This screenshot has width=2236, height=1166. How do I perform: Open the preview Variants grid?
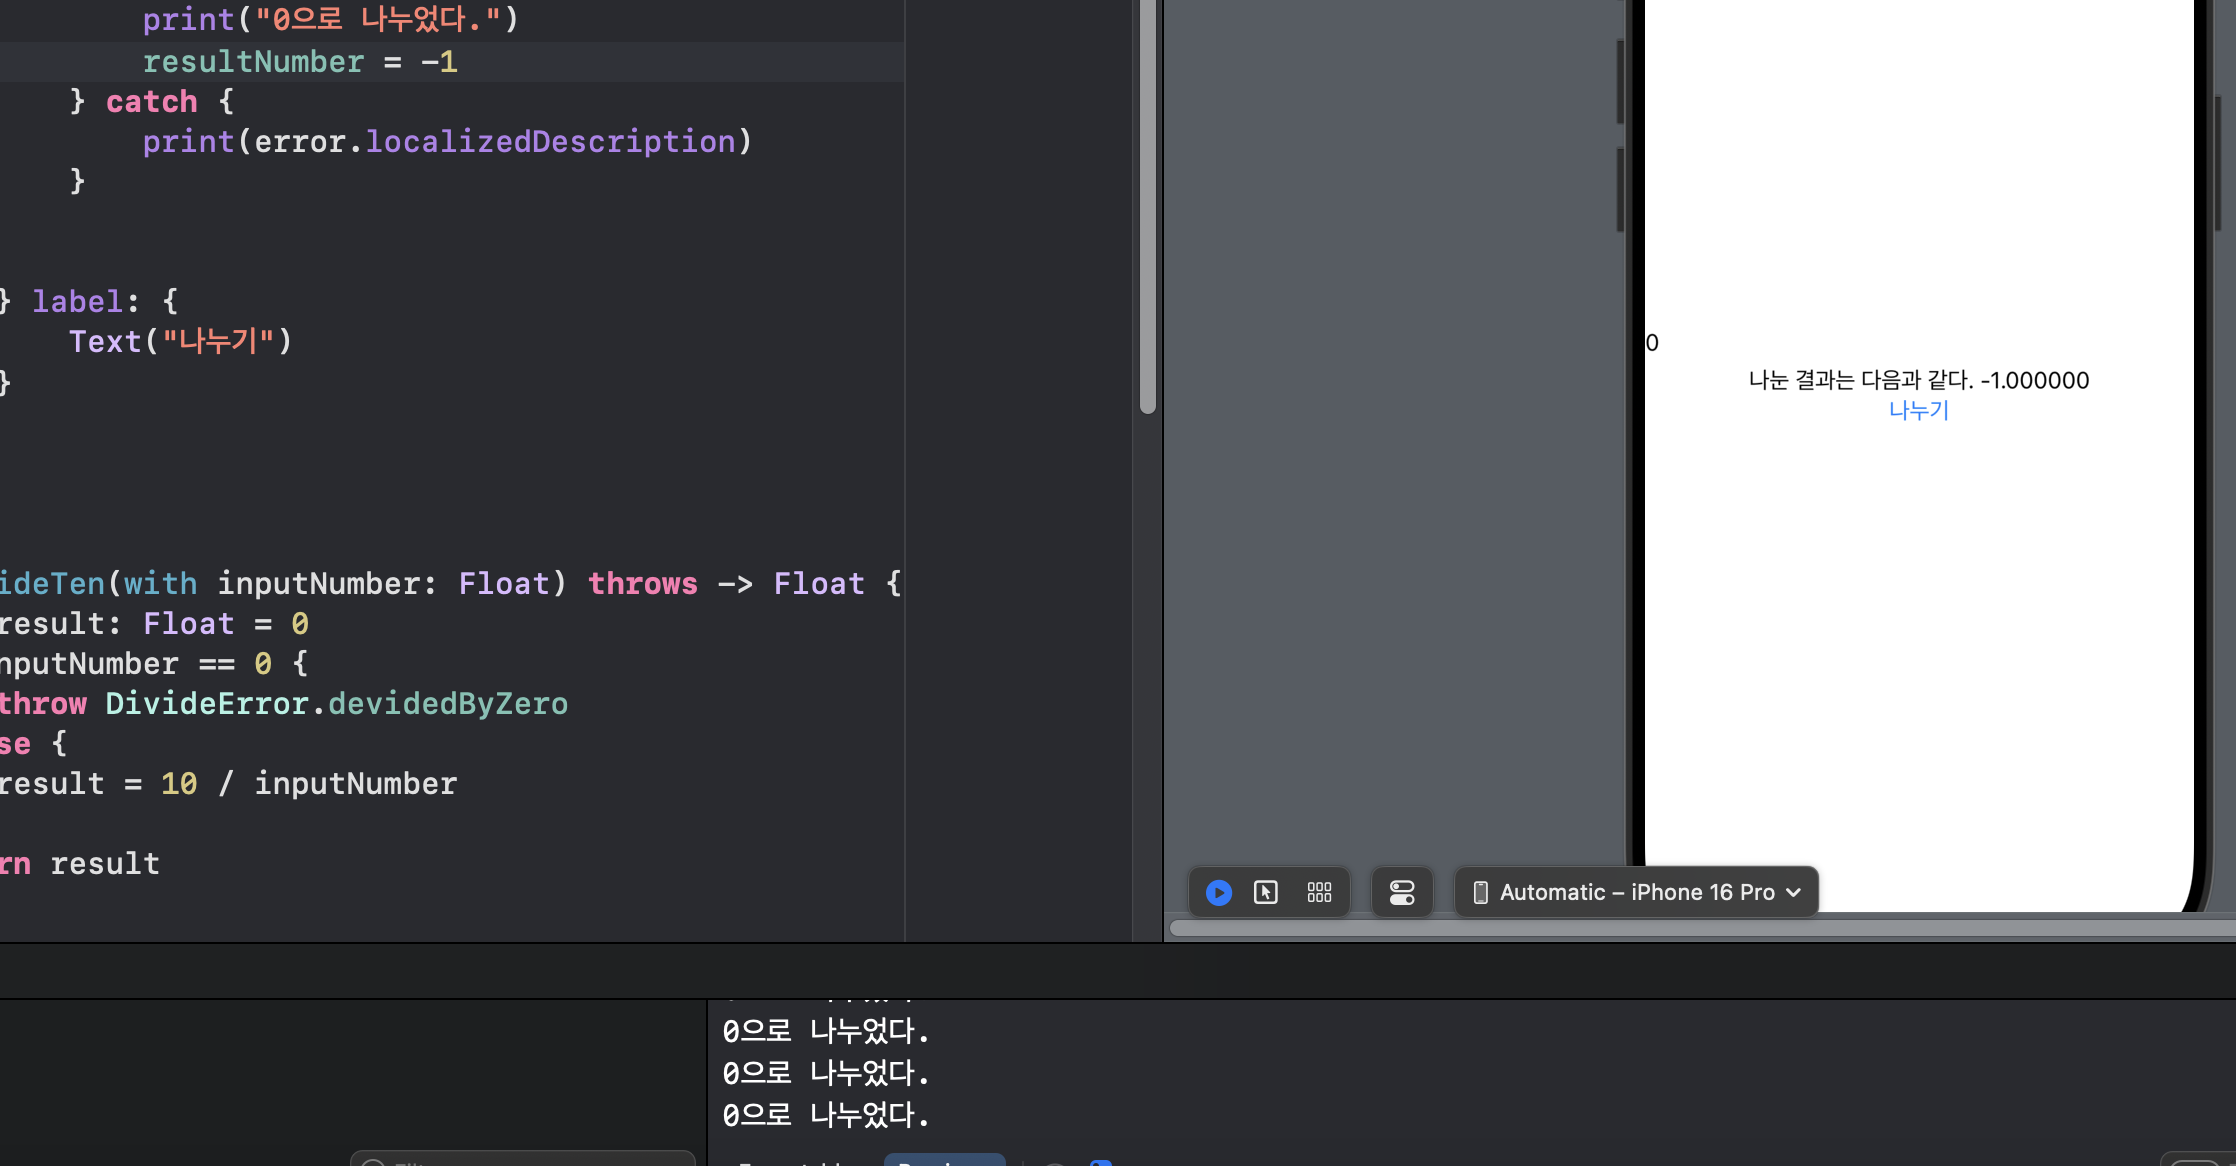pos(1319,892)
